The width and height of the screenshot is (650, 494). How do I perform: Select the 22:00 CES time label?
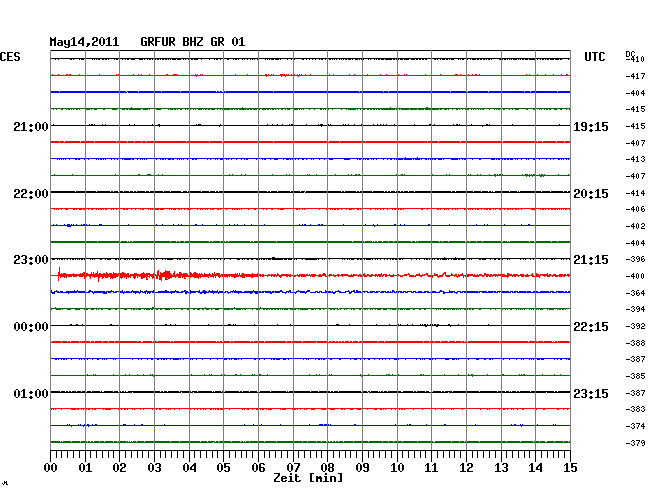(x=31, y=194)
